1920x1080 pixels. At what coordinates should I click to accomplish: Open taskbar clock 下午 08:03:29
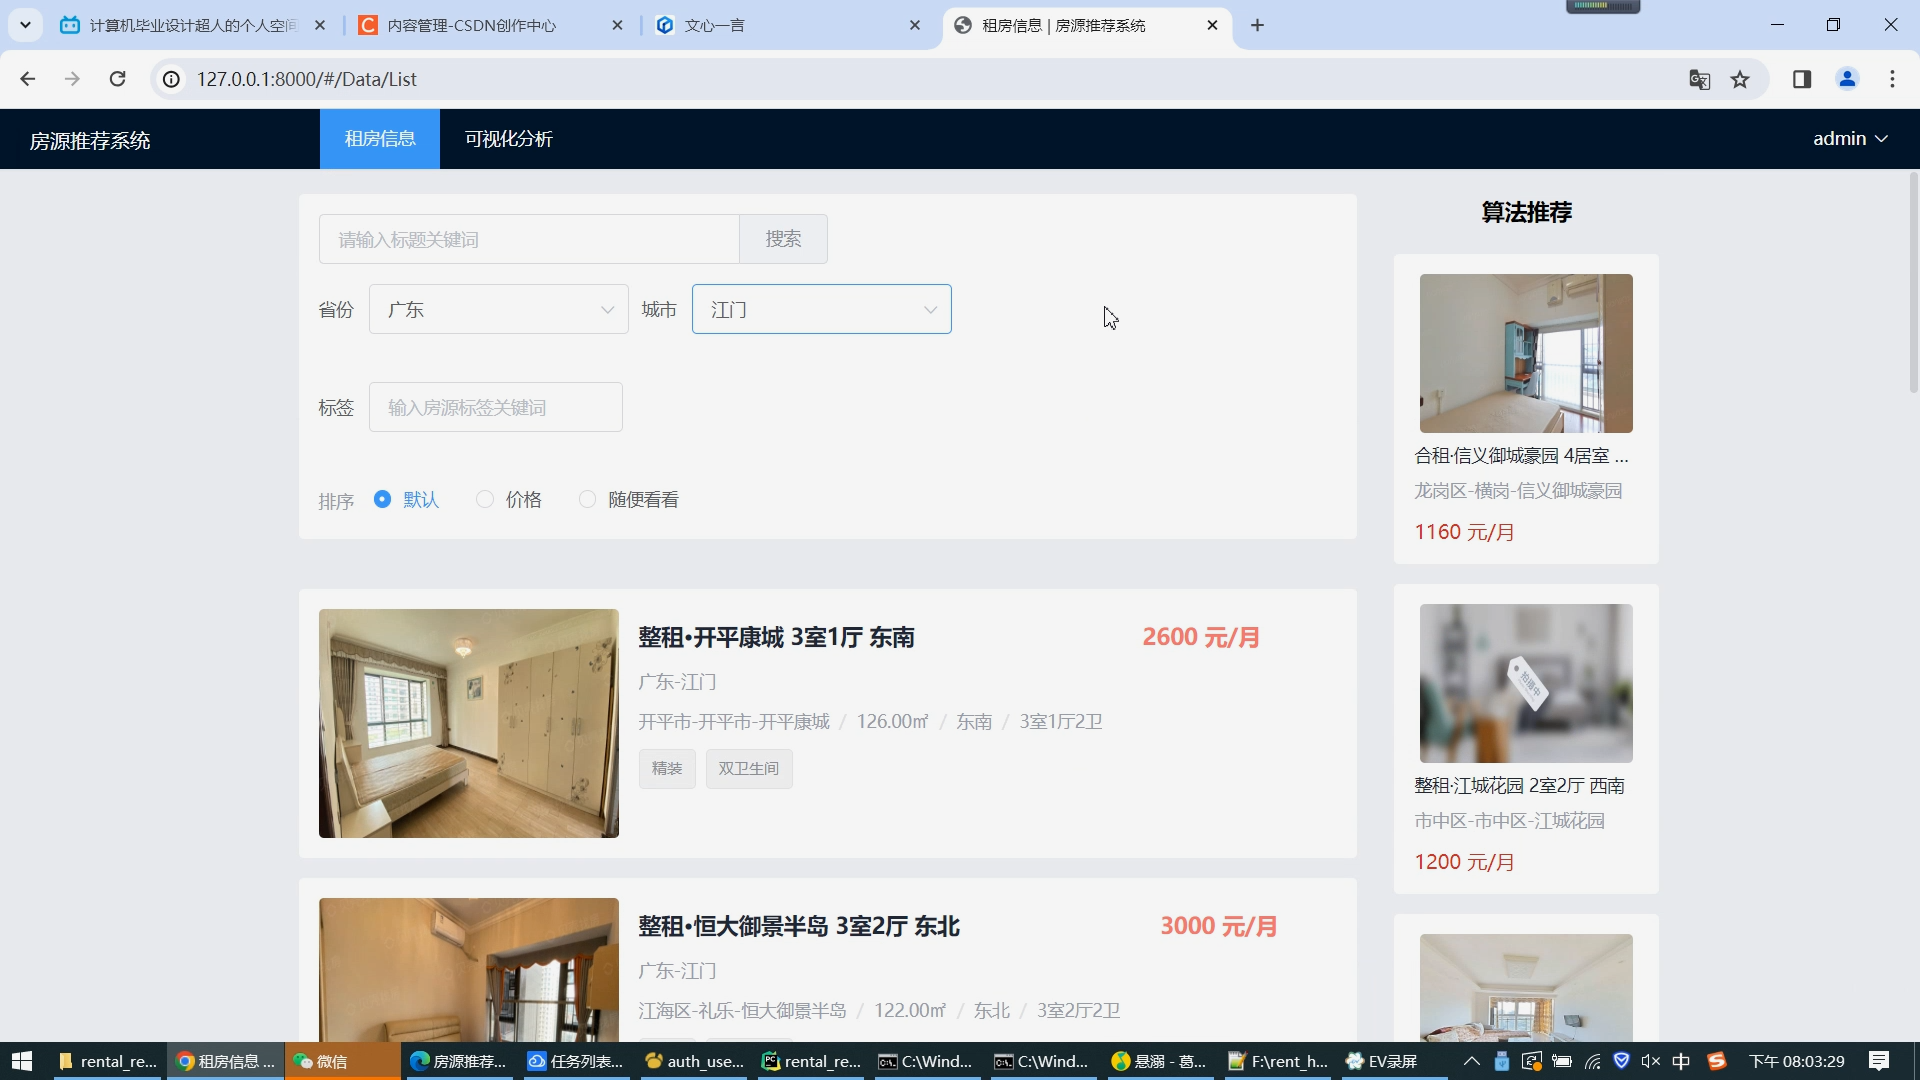(x=1796, y=1061)
